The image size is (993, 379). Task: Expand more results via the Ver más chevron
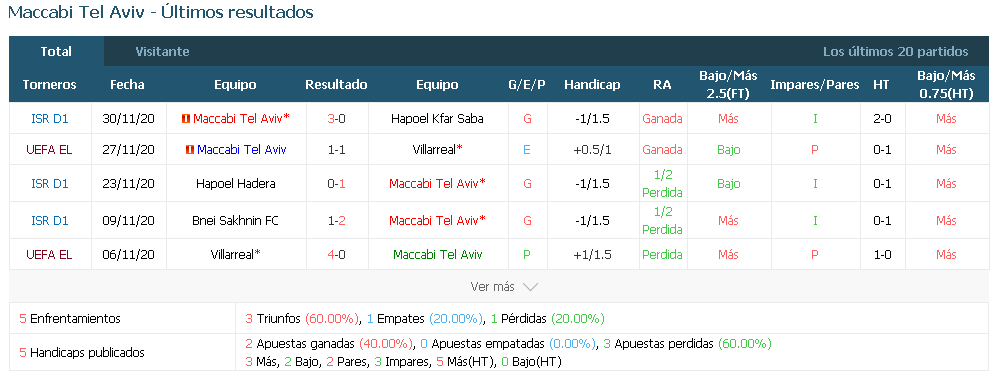(530, 287)
